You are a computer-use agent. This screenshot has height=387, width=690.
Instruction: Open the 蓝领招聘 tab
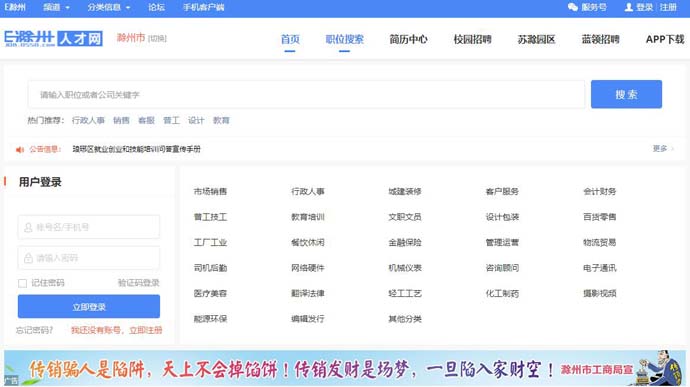(x=601, y=39)
